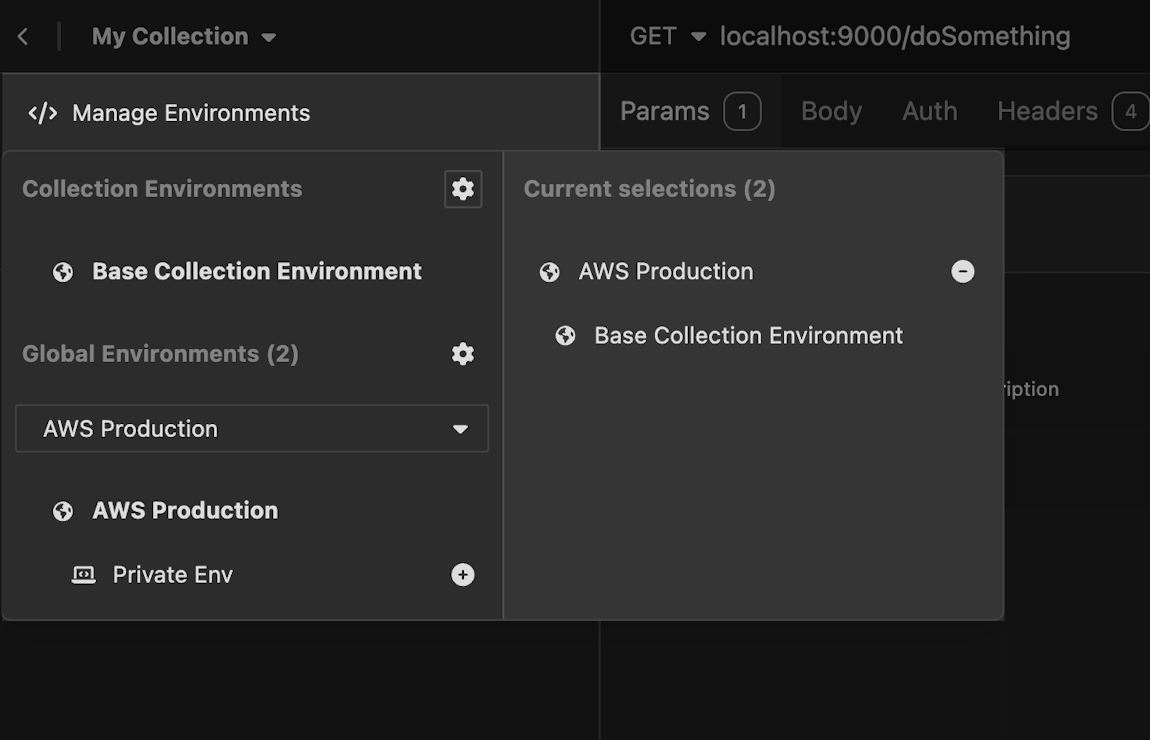Image resolution: width=1150 pixels, height=740 pixels.
Task: Click the Private Env laptop icon
Action: 84,575
